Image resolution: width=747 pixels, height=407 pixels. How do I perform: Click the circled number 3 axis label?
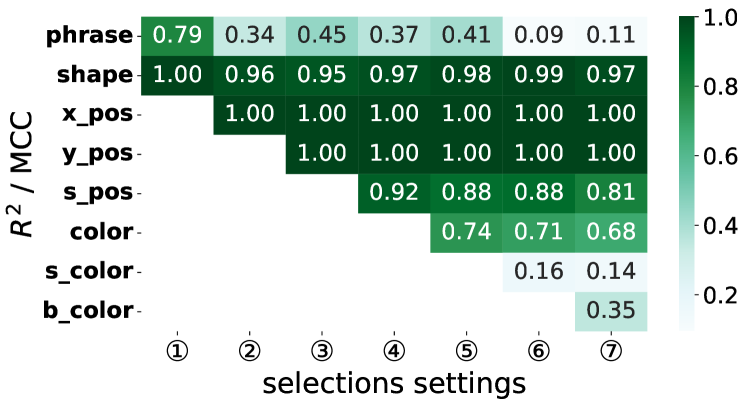pos(321,351)
